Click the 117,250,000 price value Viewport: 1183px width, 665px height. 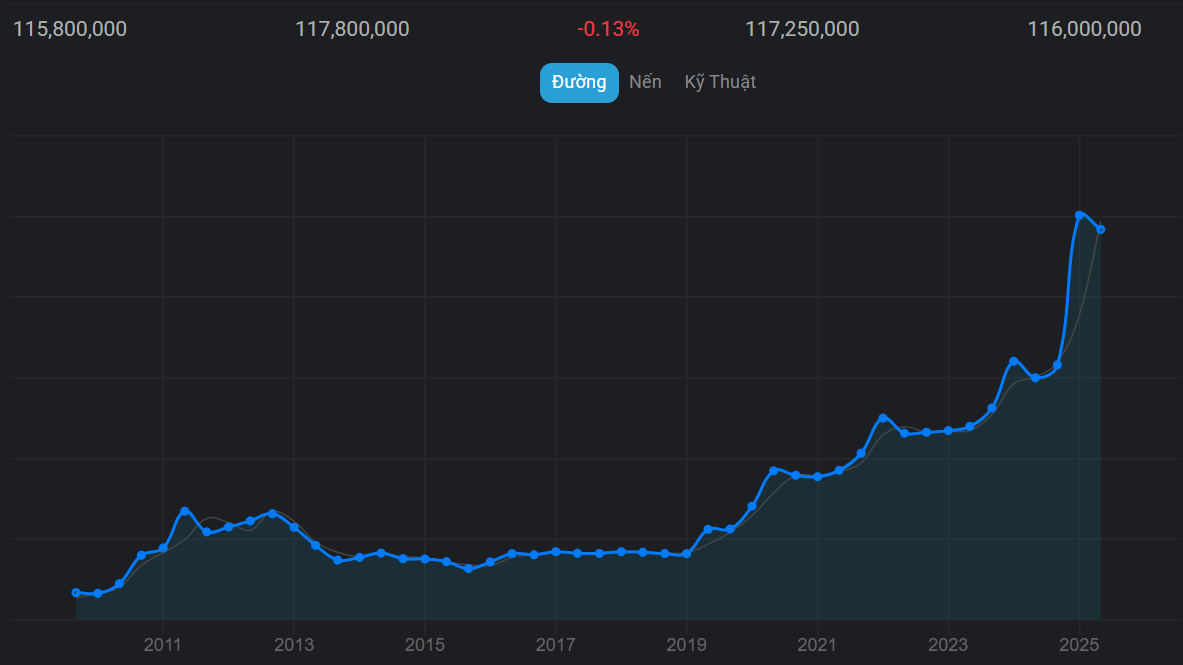tap(802, 29)
